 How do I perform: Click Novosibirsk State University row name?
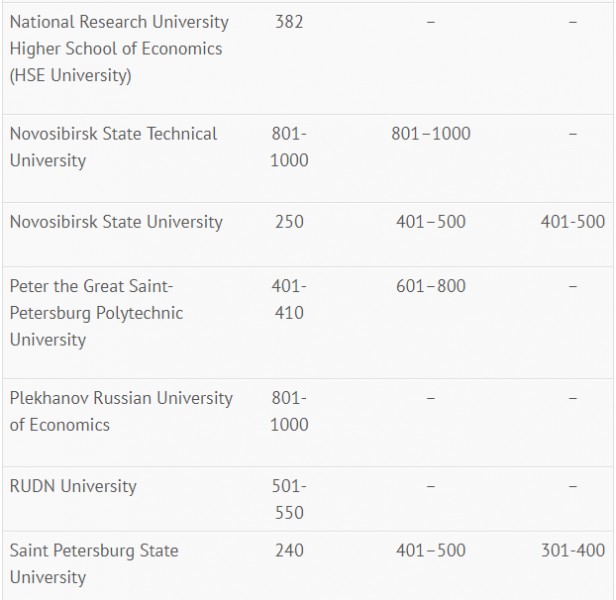116,222
